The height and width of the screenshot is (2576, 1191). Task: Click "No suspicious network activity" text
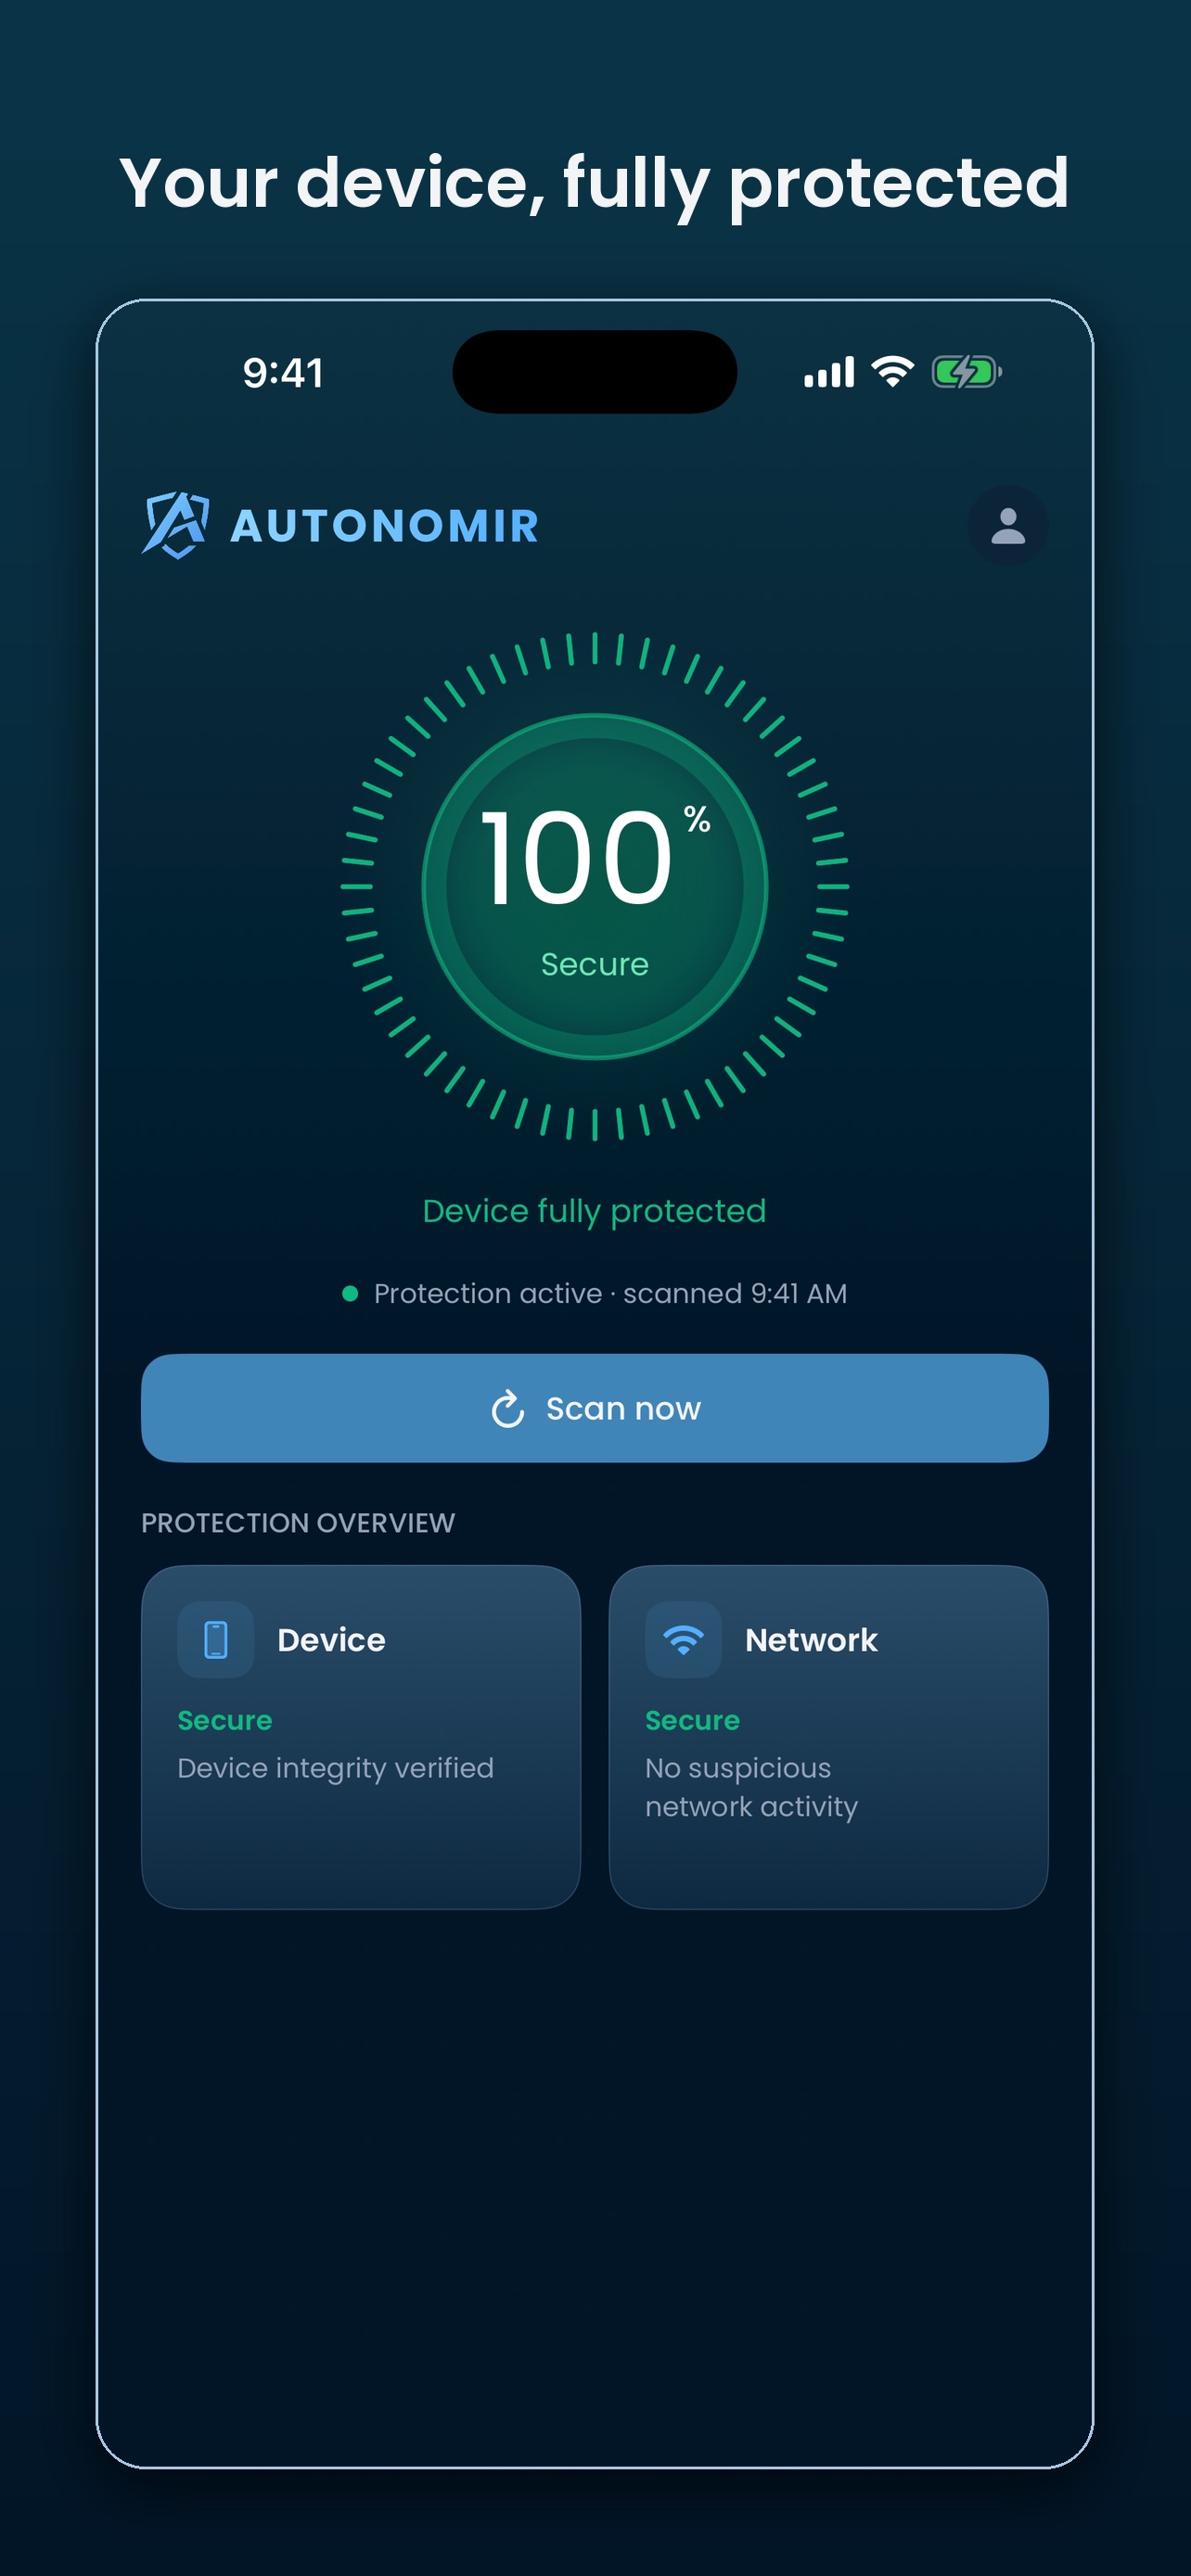[752, 1787]
